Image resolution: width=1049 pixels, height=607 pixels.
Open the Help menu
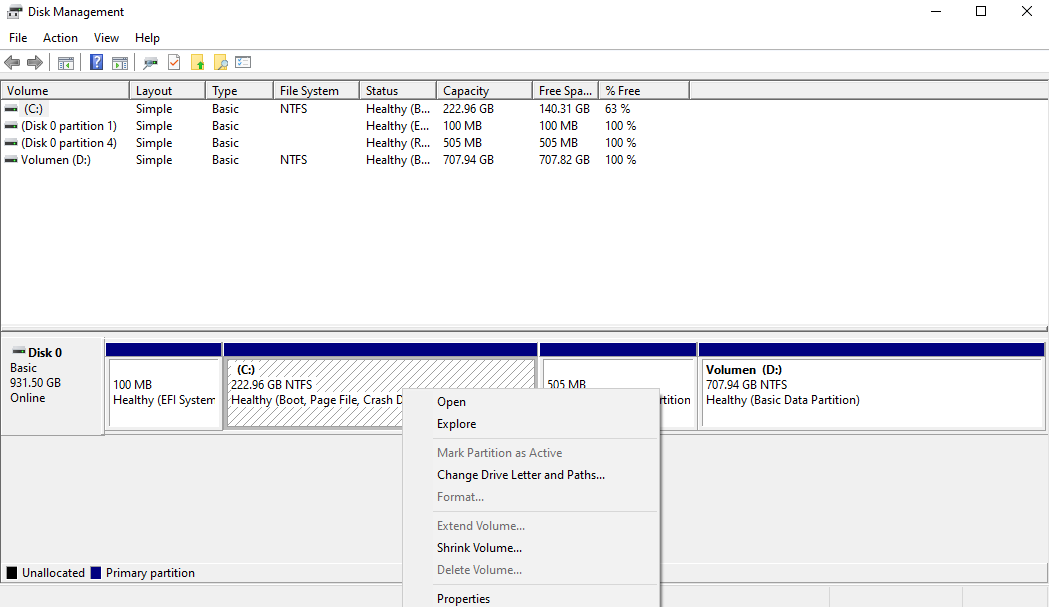tap(147, 37)
